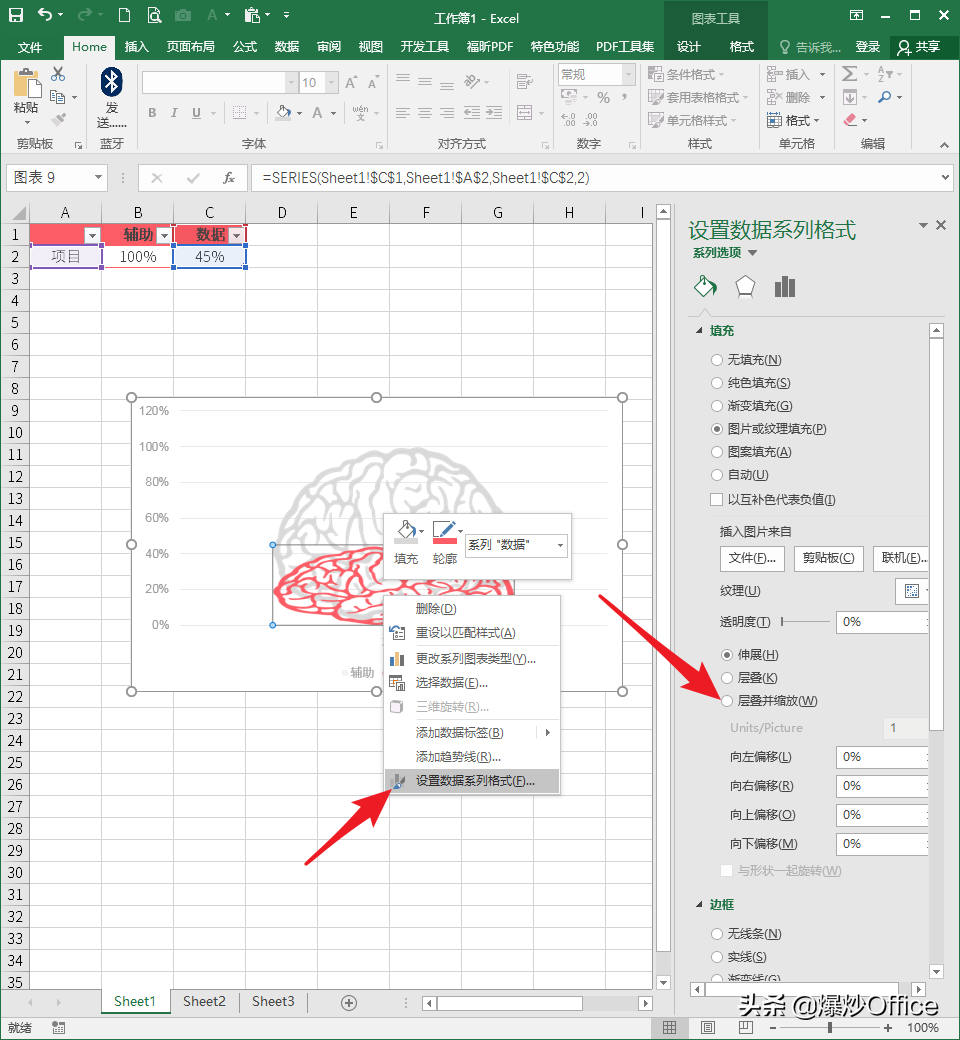960x1040 pixels.
Task: Close the Format Data Series pane
Action: 941,226
